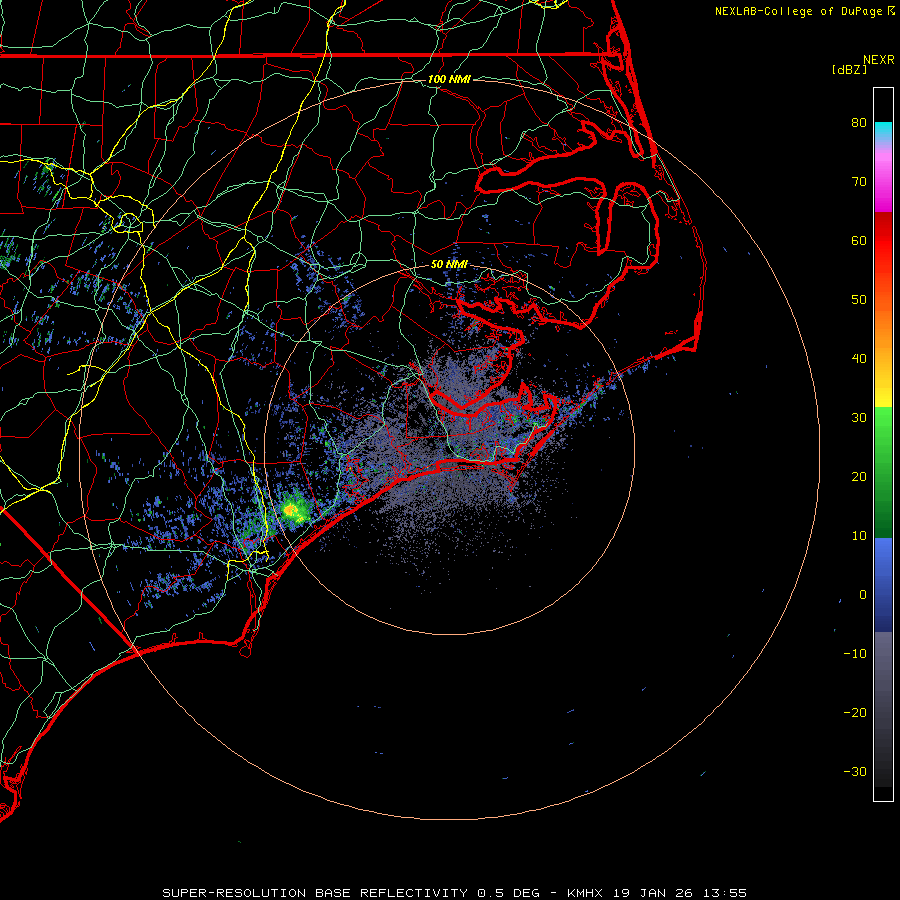Click the -10 dBZ value on the color scale
This screenshot has height=900, width=900.
coord(855,654)
